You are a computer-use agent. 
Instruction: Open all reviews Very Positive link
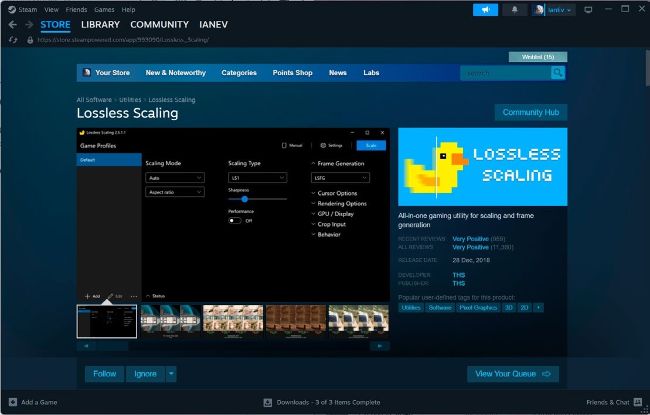click(470, 247)
